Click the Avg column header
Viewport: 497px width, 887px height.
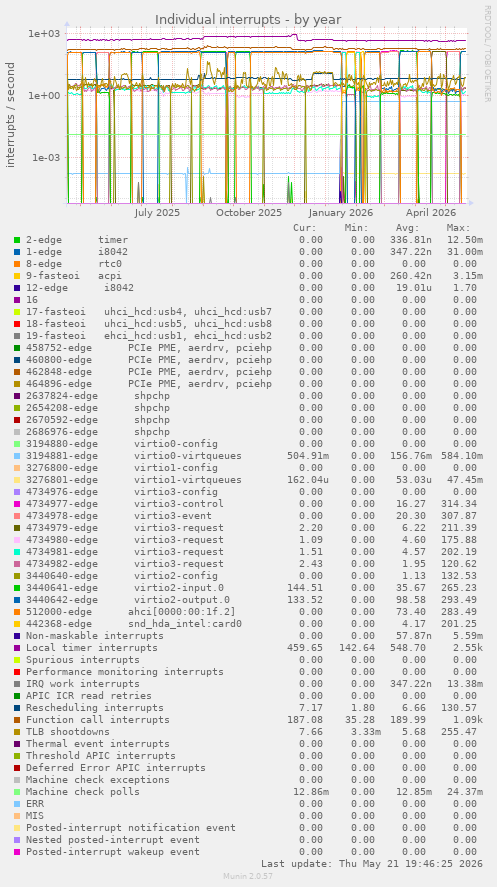point(409,228)
